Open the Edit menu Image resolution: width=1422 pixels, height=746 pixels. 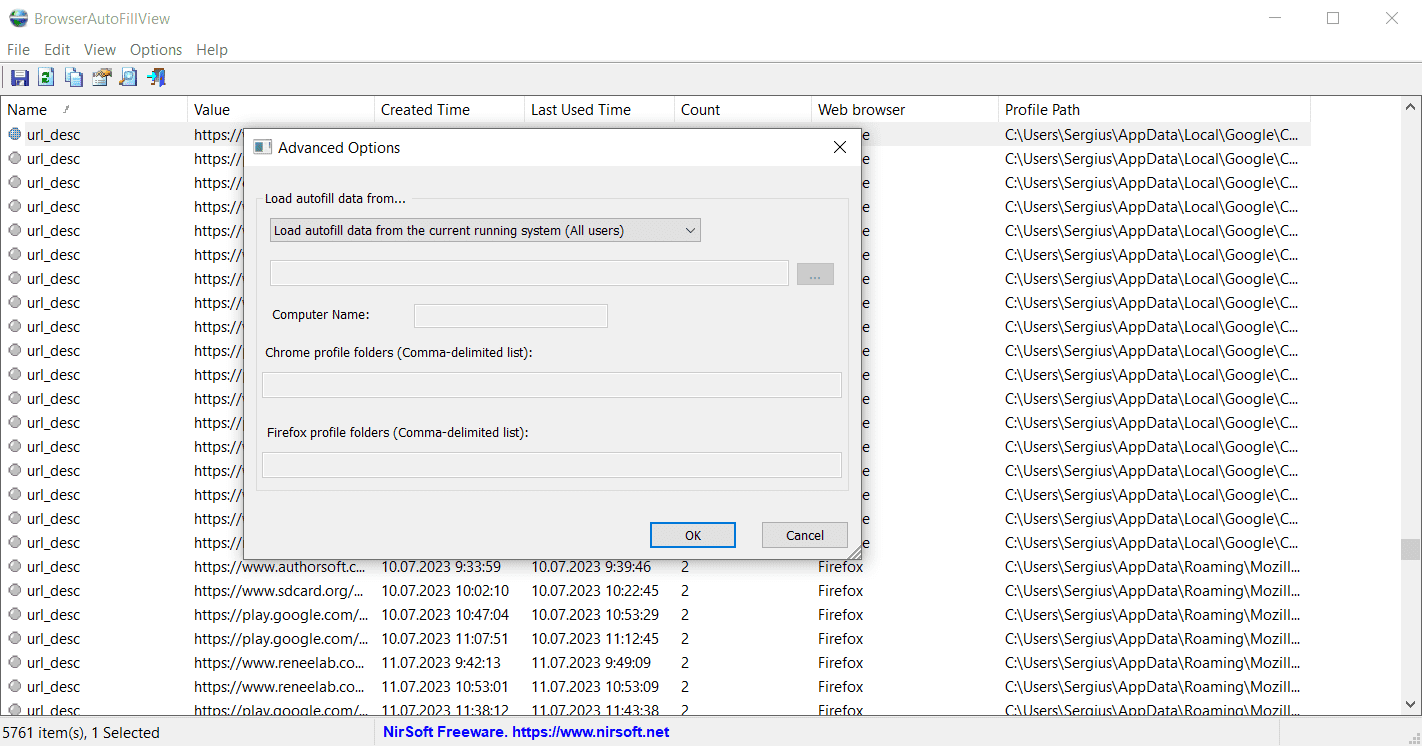(57, 50)
